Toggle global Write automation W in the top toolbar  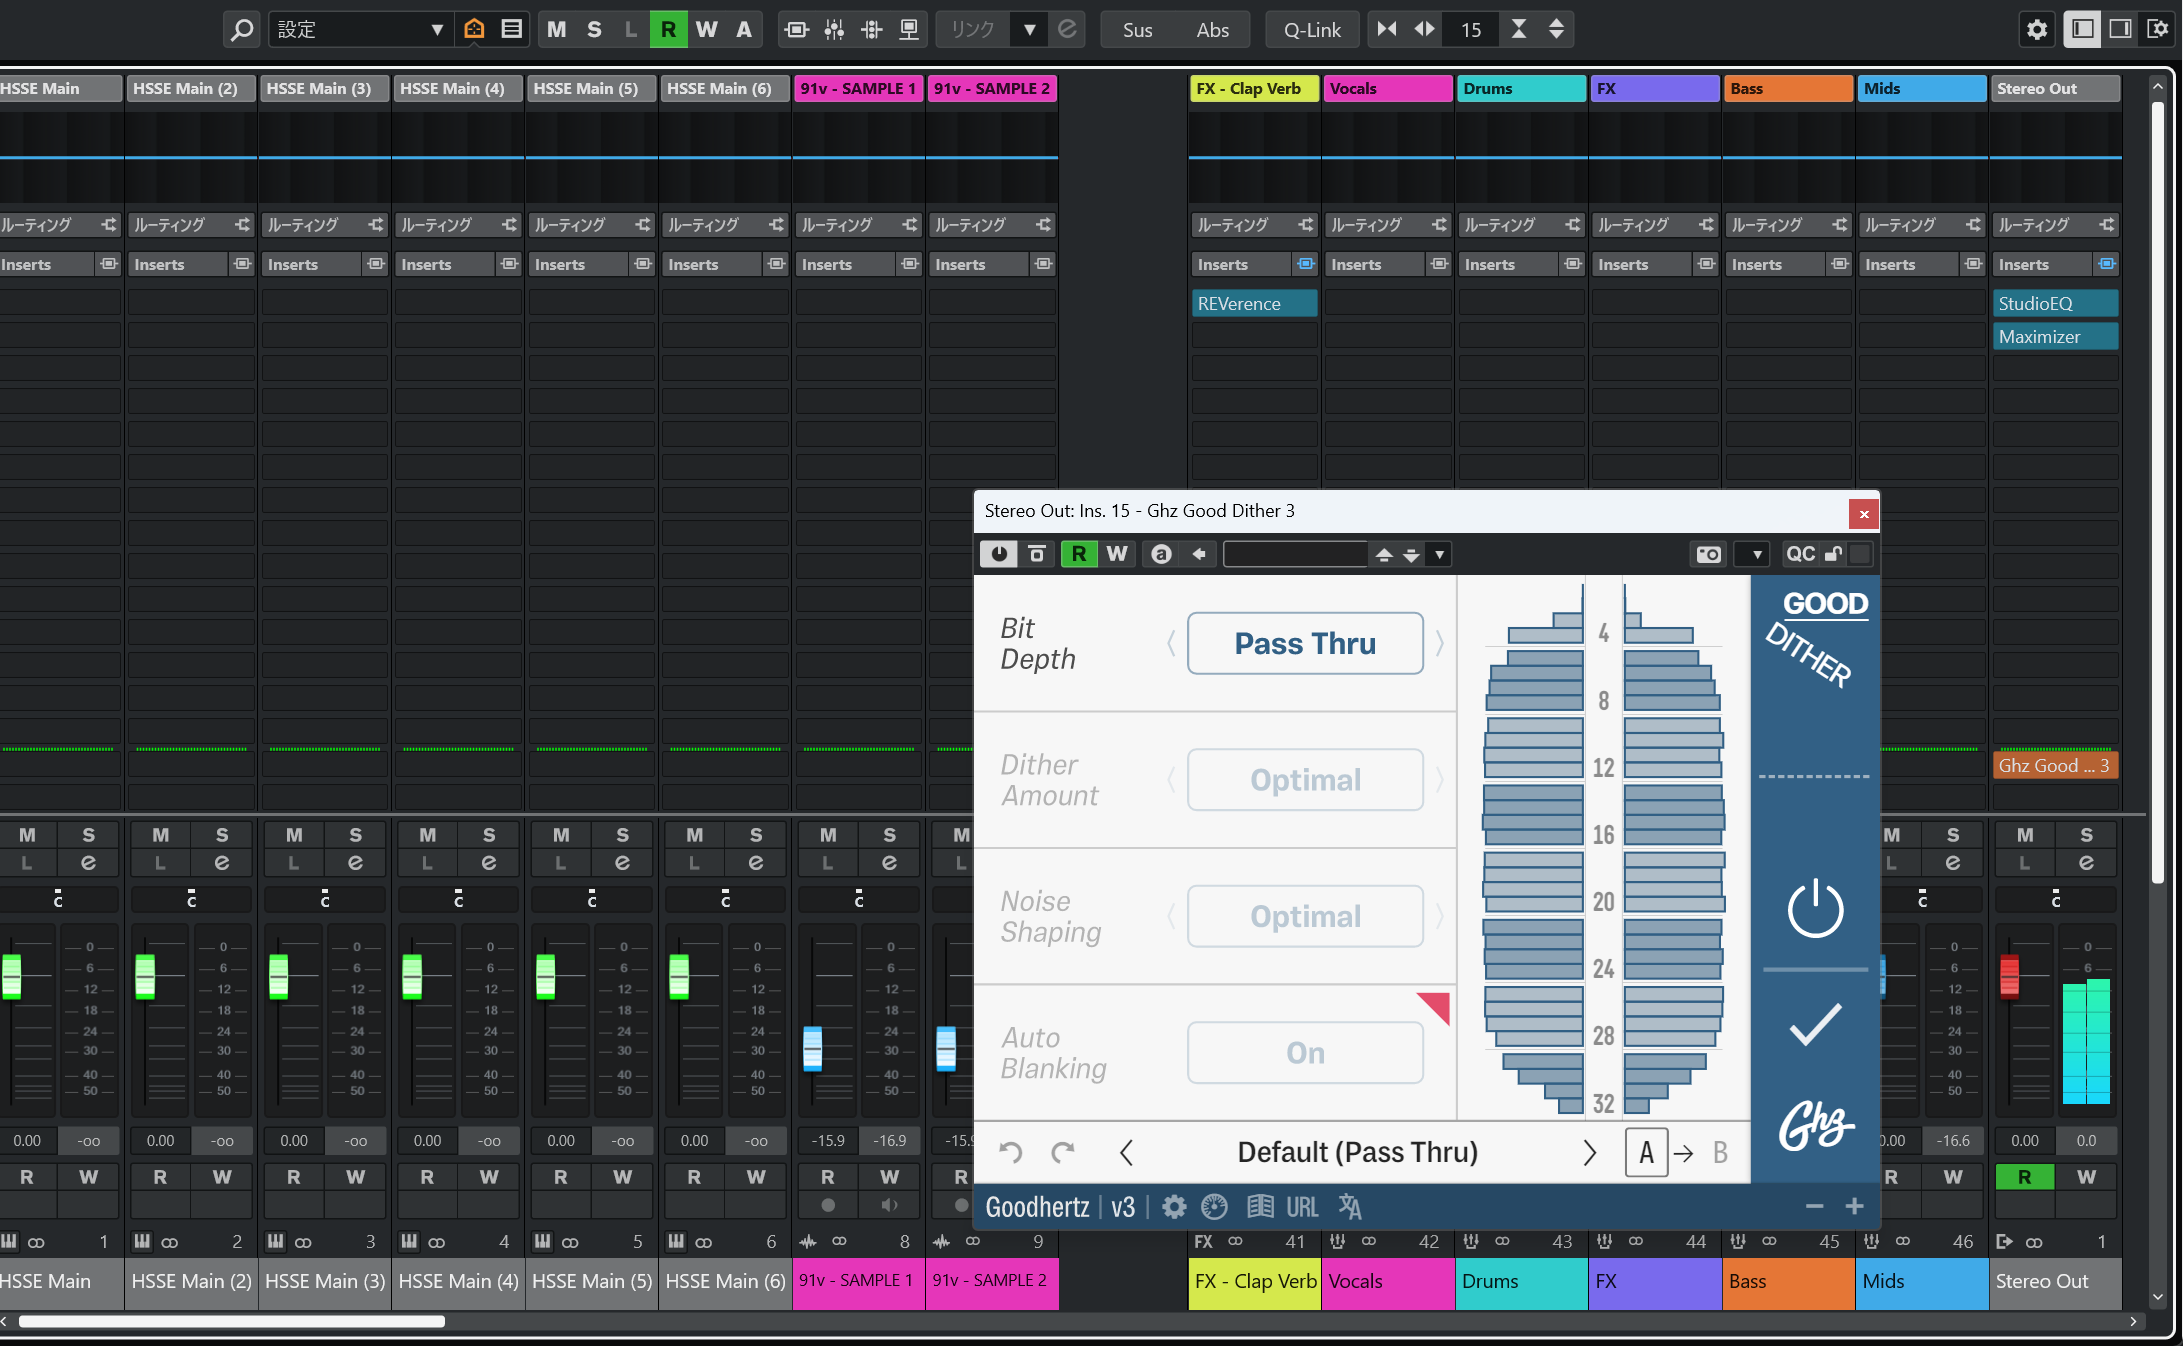[x=707, y=30]
